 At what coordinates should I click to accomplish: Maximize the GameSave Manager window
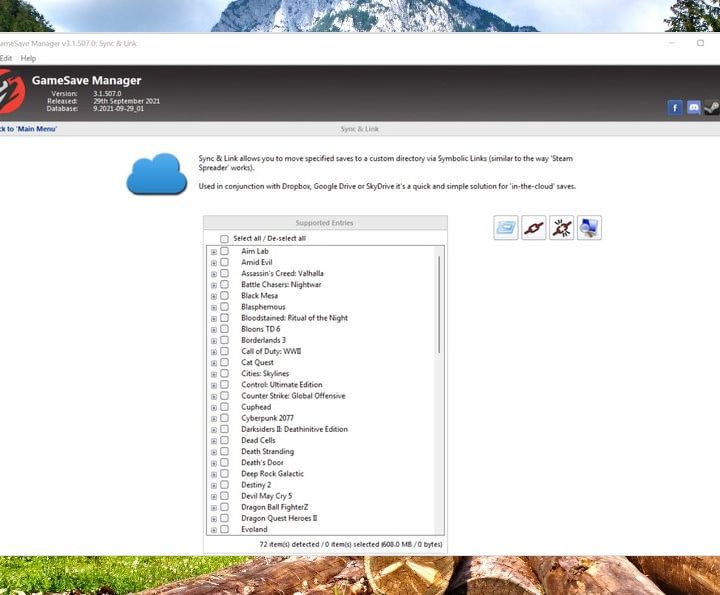point(700,43)
